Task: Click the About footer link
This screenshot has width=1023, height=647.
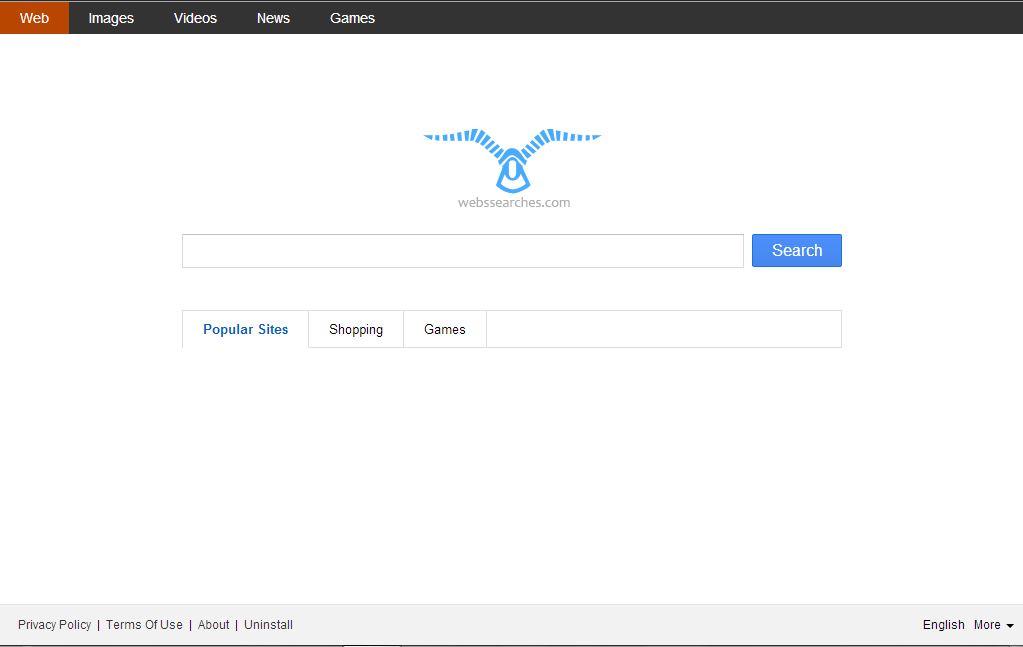Action: point(213,625)
